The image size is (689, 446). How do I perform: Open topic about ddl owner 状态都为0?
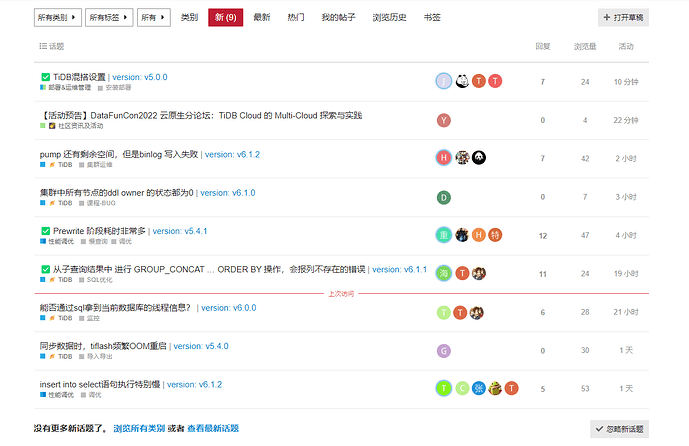click(116, 193)
